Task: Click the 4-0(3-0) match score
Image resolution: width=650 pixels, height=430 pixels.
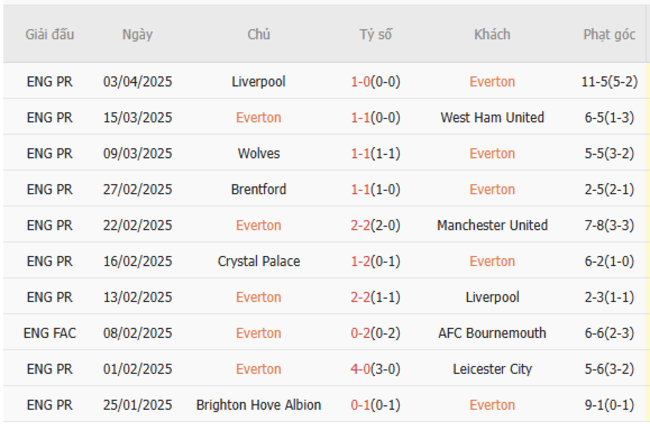Action: [376, 370]
